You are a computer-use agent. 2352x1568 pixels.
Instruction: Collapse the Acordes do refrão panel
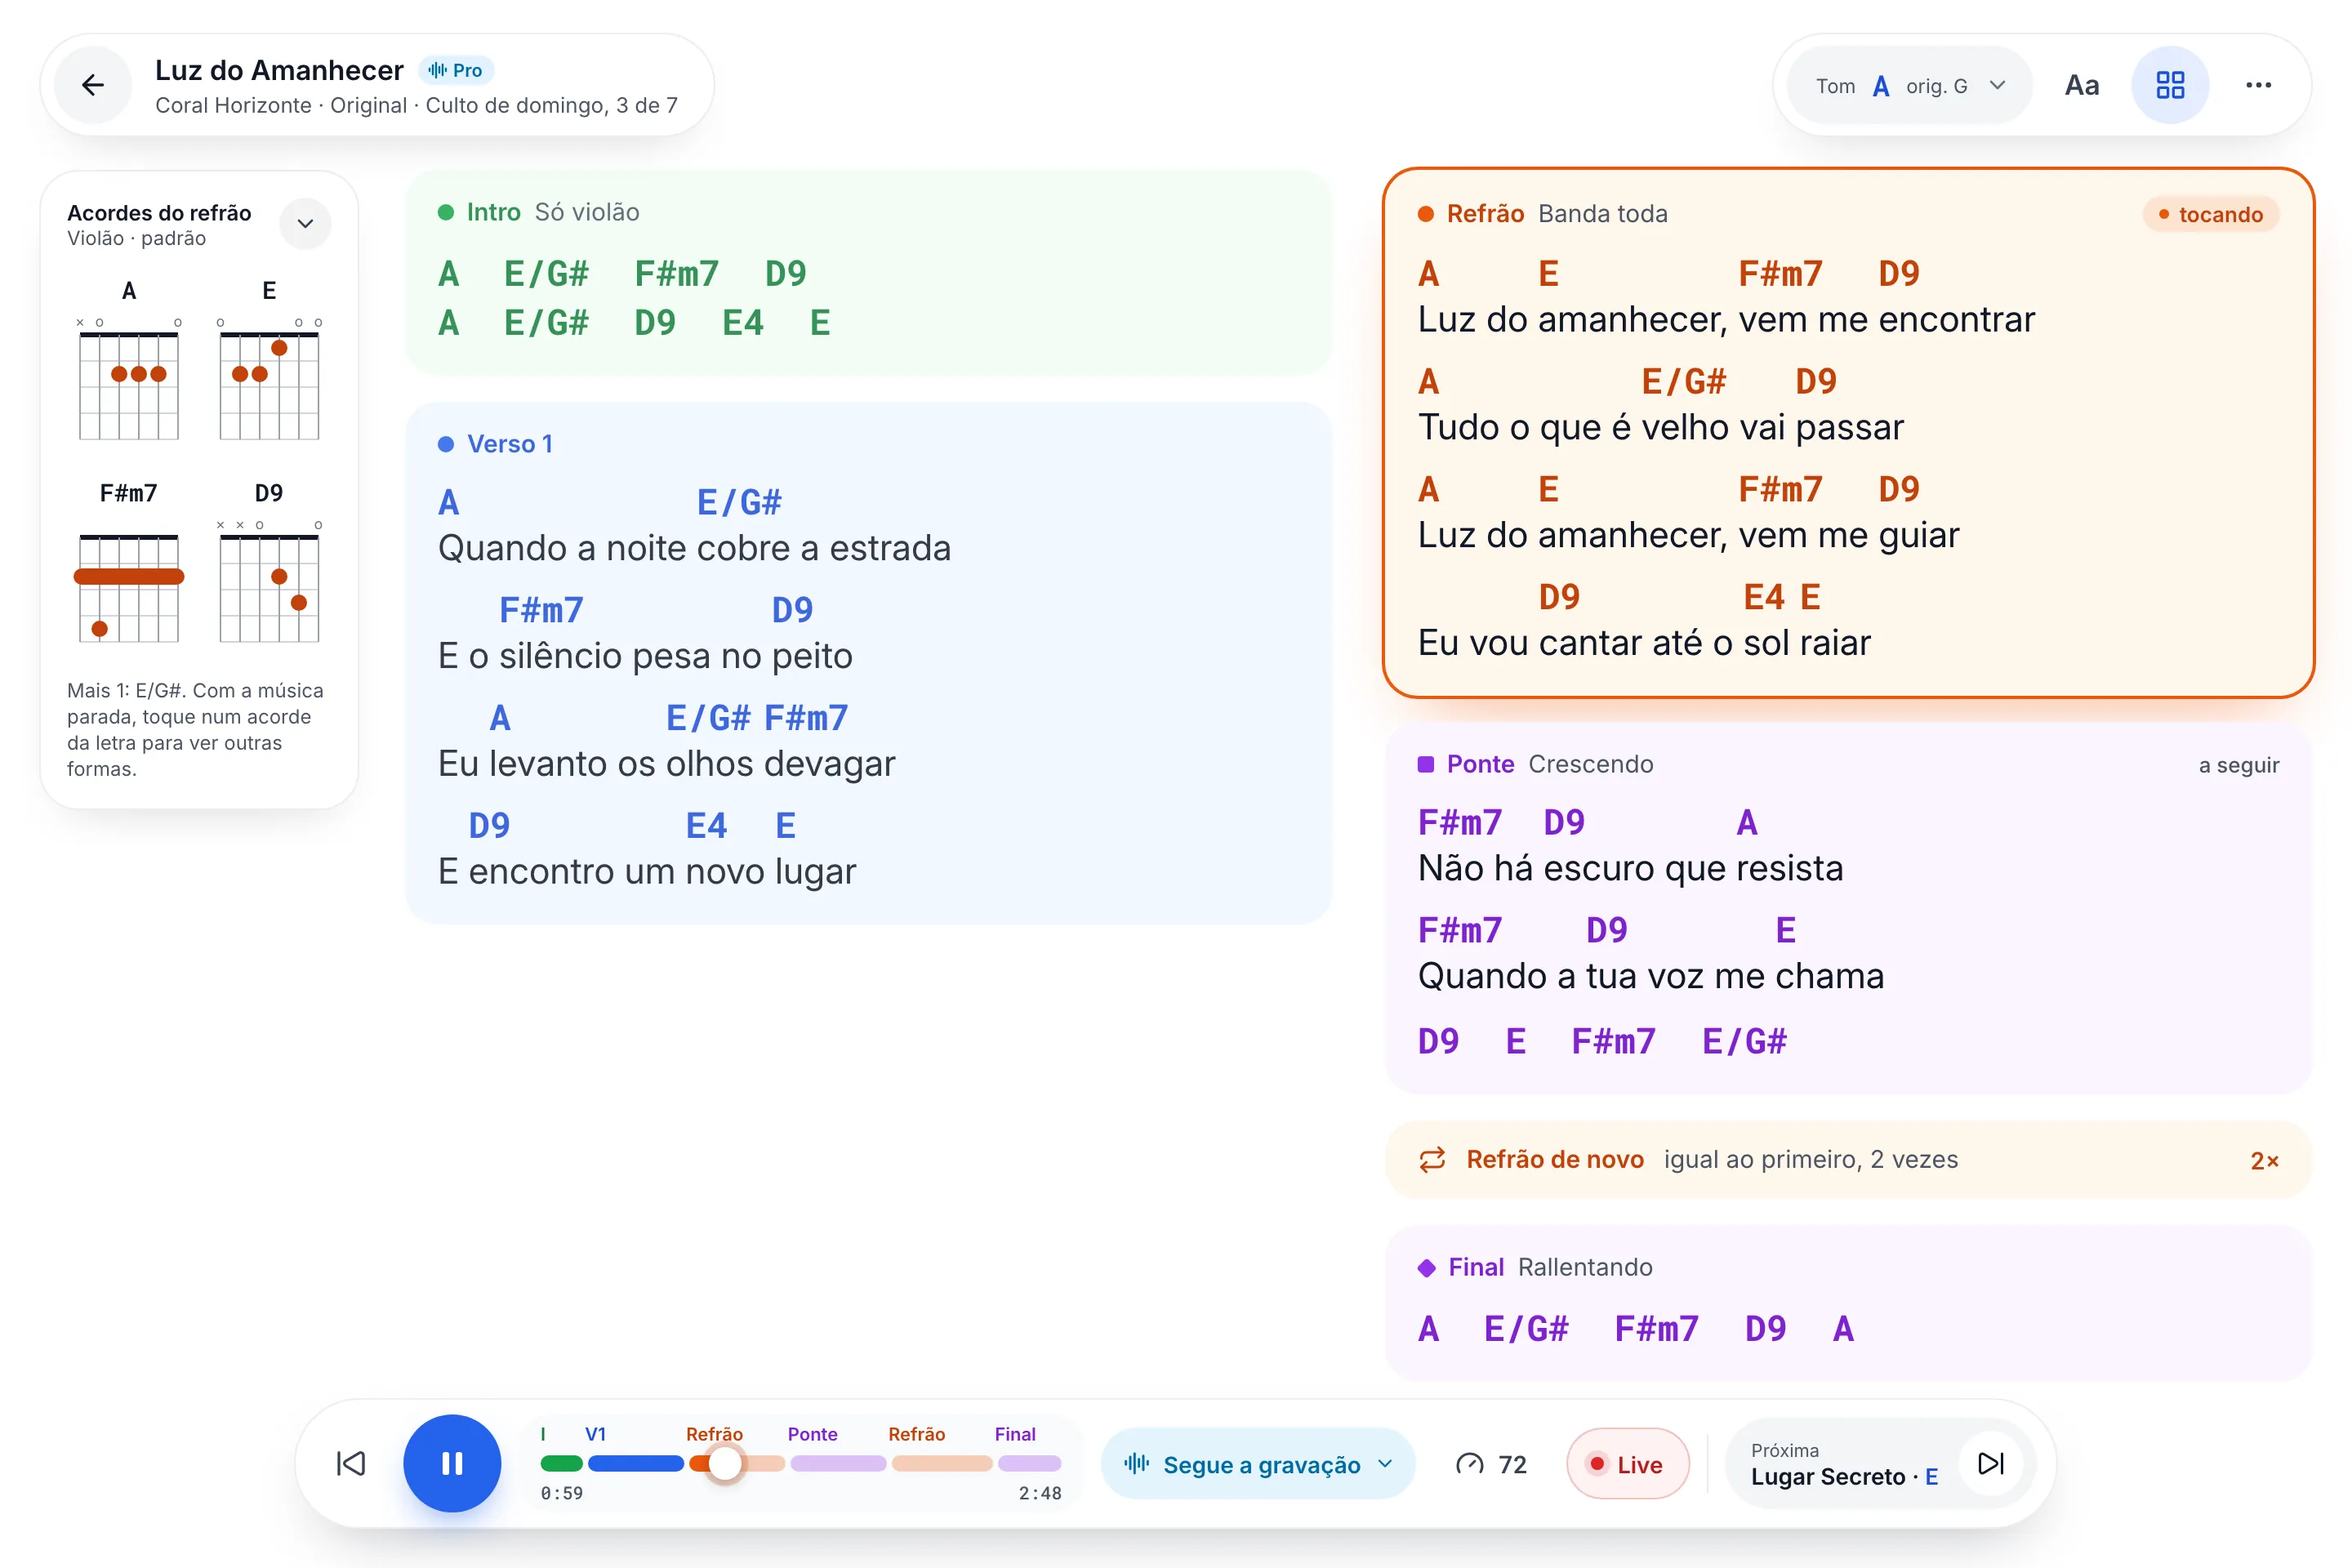306,223
